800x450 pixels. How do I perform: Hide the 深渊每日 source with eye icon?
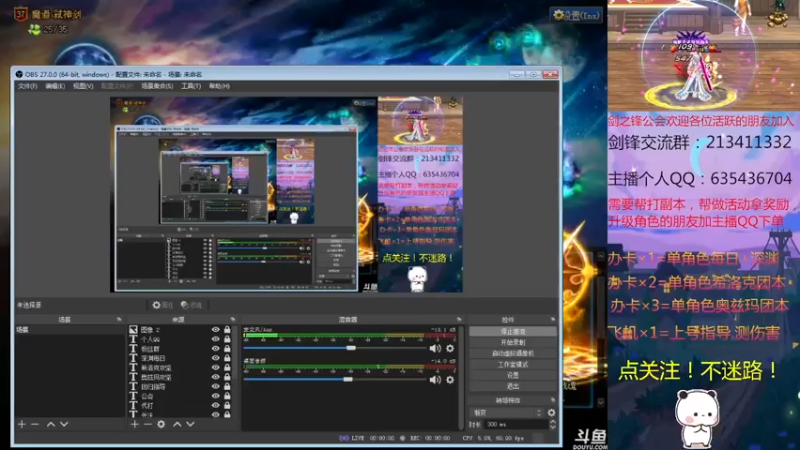click(x=215, y=358)
